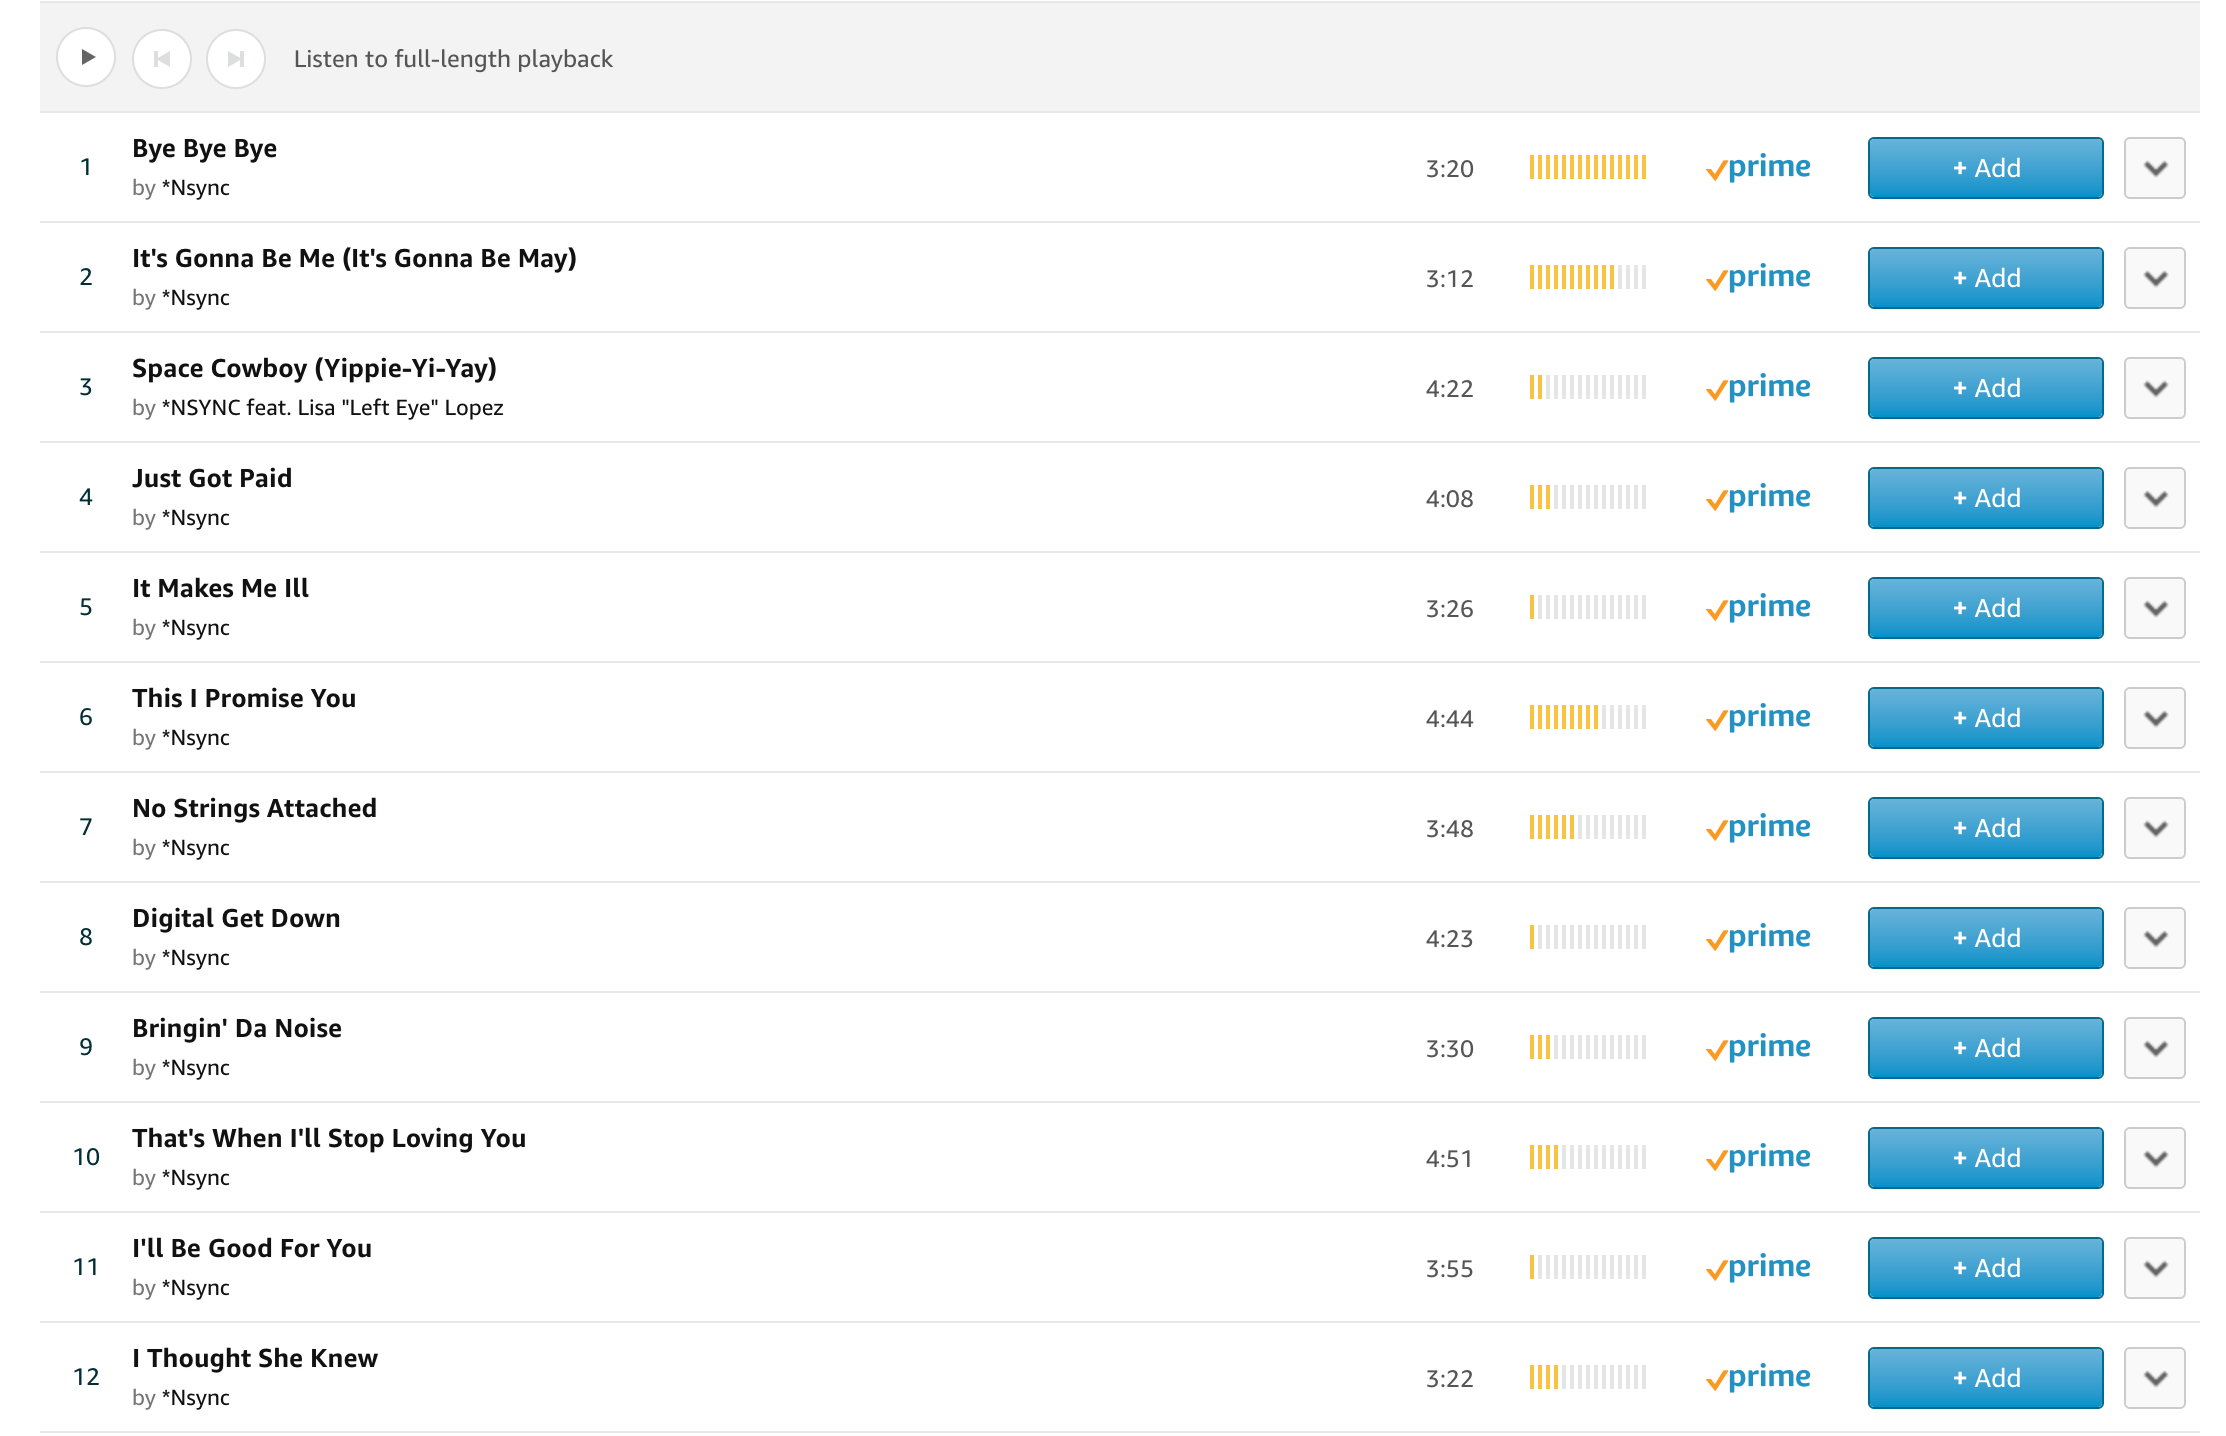Viewport: 2226px width, 1436px height.
Task: Click popularity bar for This I Promise You
Action: coord(1587,717)
